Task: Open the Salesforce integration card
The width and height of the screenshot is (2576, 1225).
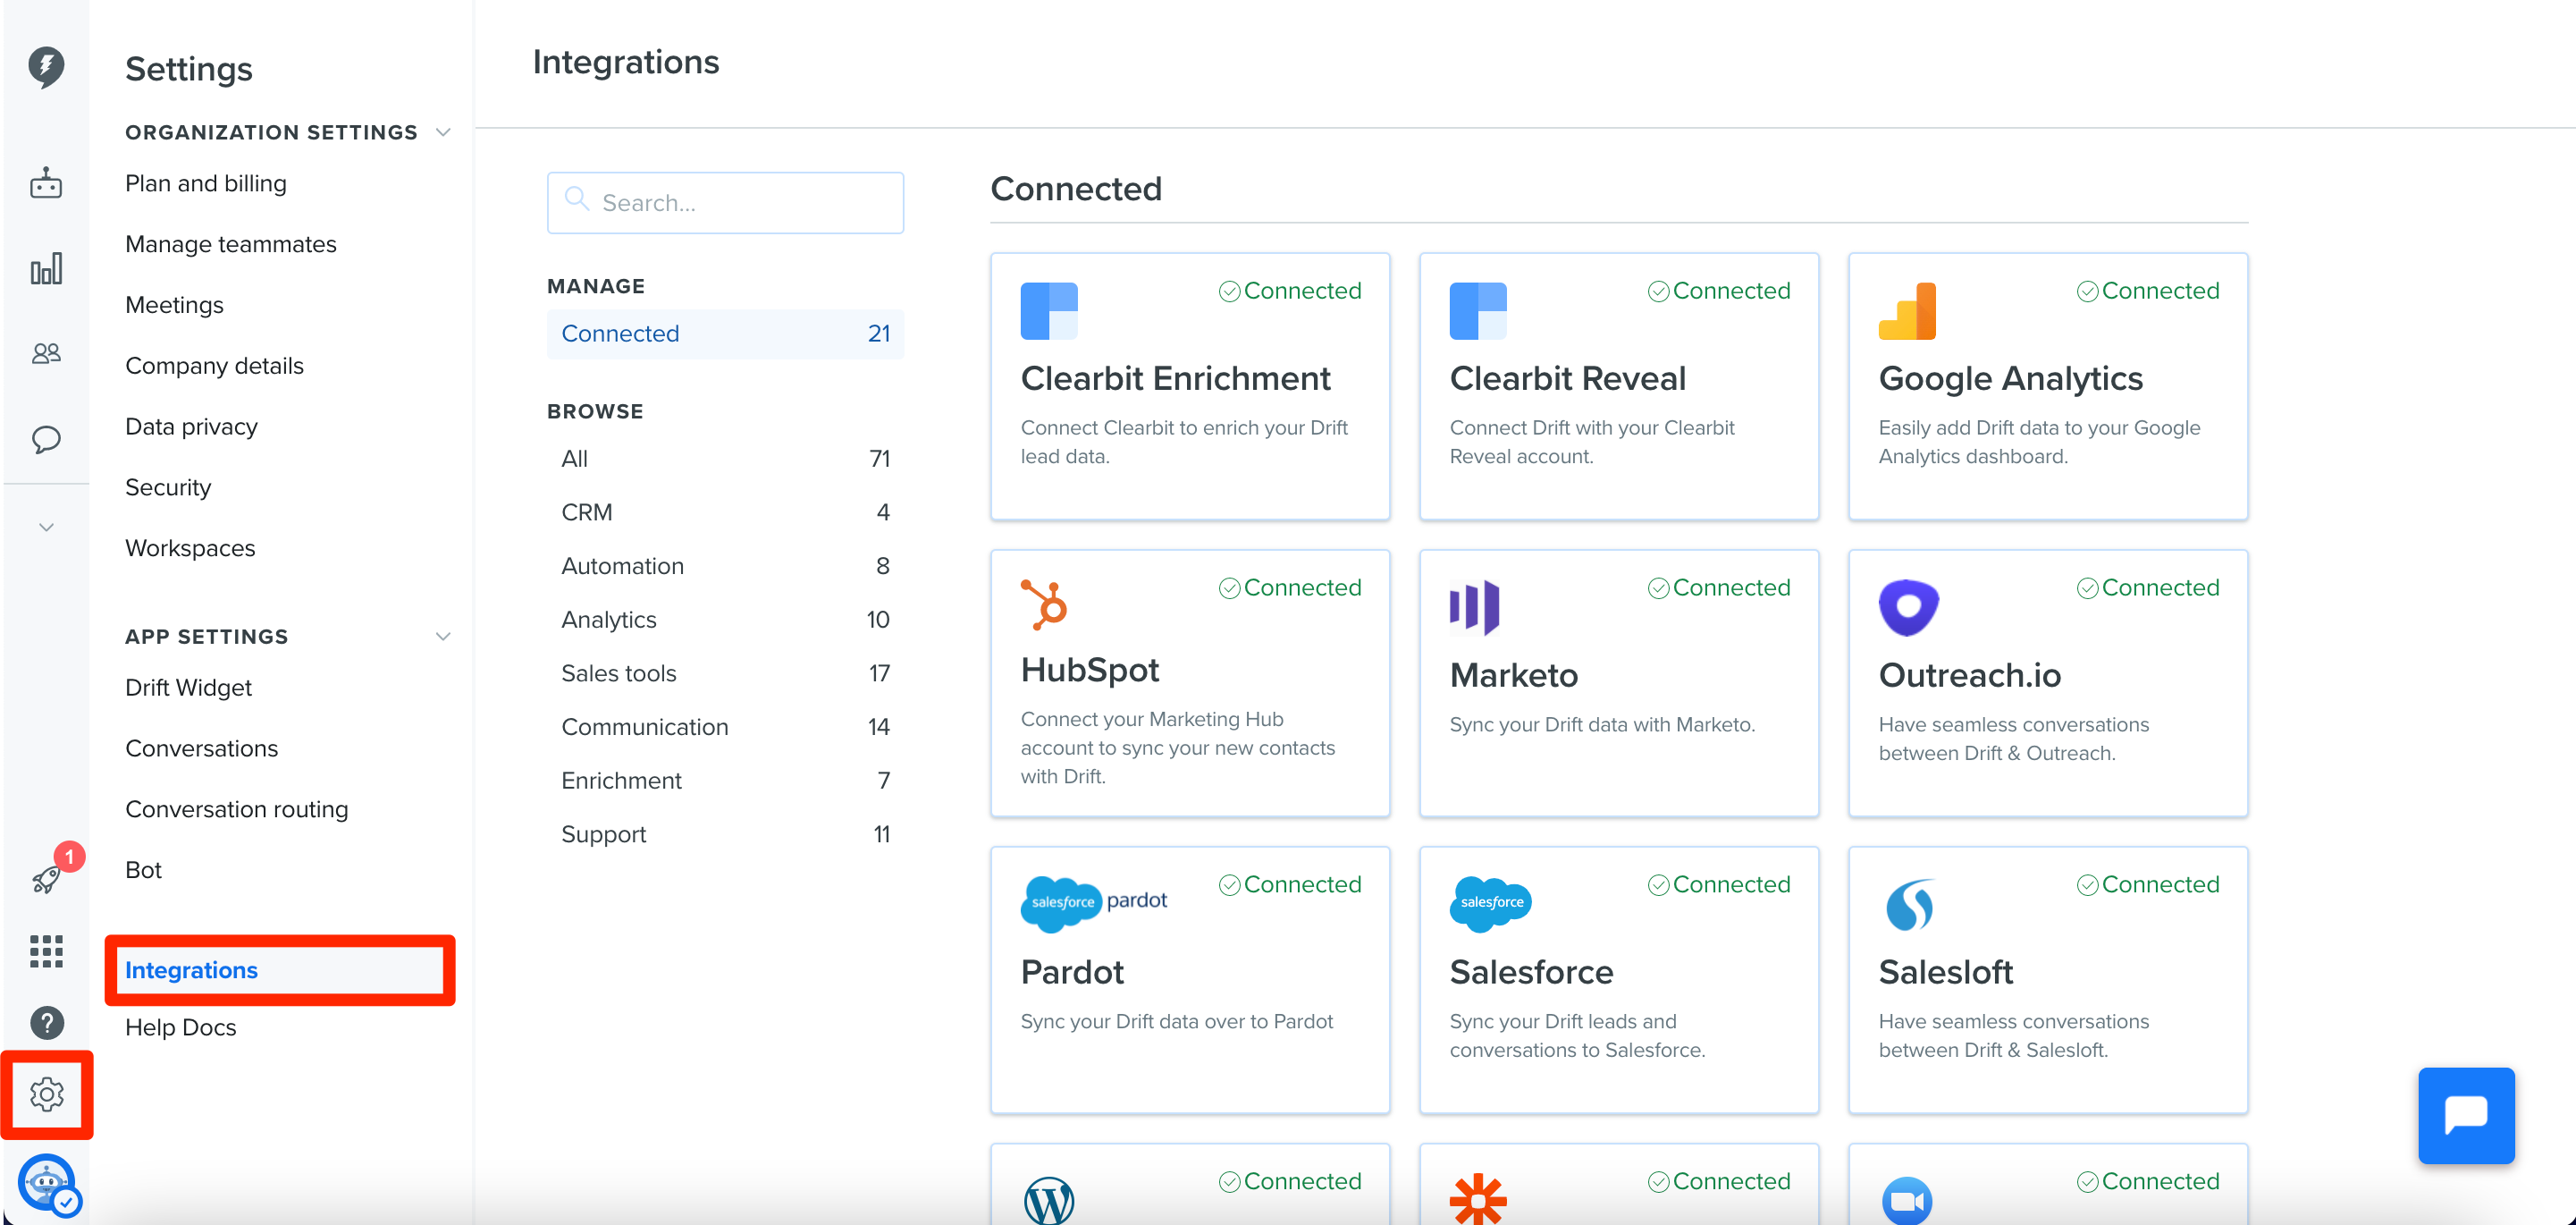Action: coord(1619,980)
